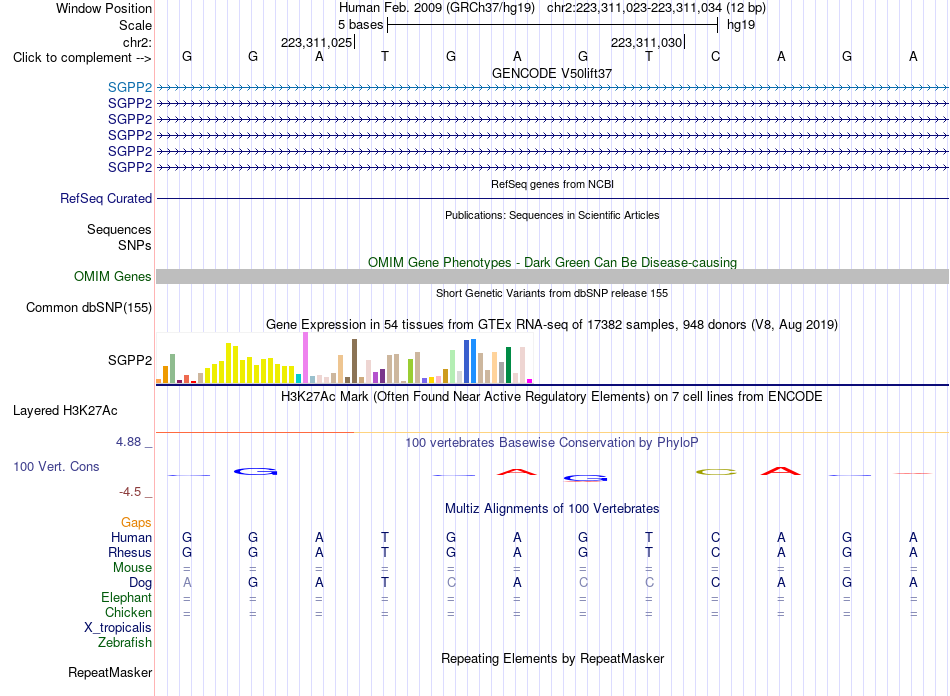Screen dimensions: 950x696
Task: Click the faded A in the Dog row
Action: 187,582
